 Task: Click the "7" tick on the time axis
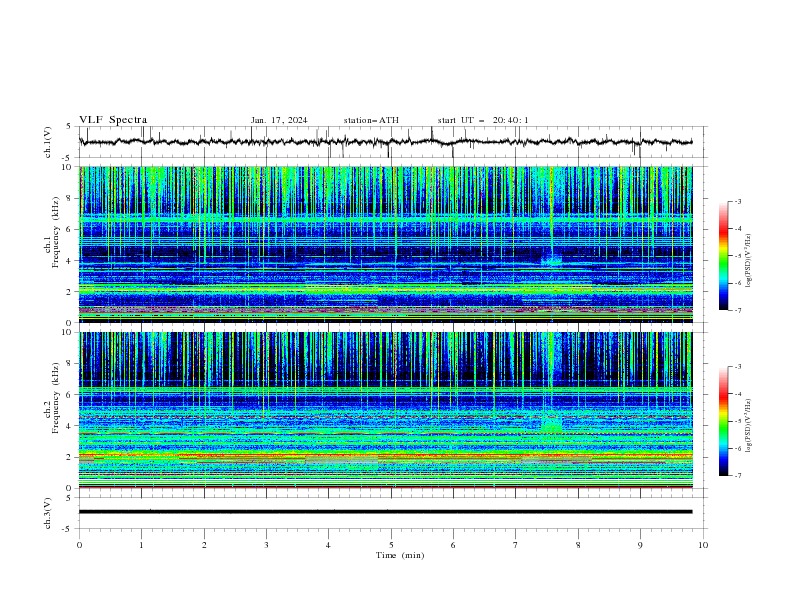[516, 545]
